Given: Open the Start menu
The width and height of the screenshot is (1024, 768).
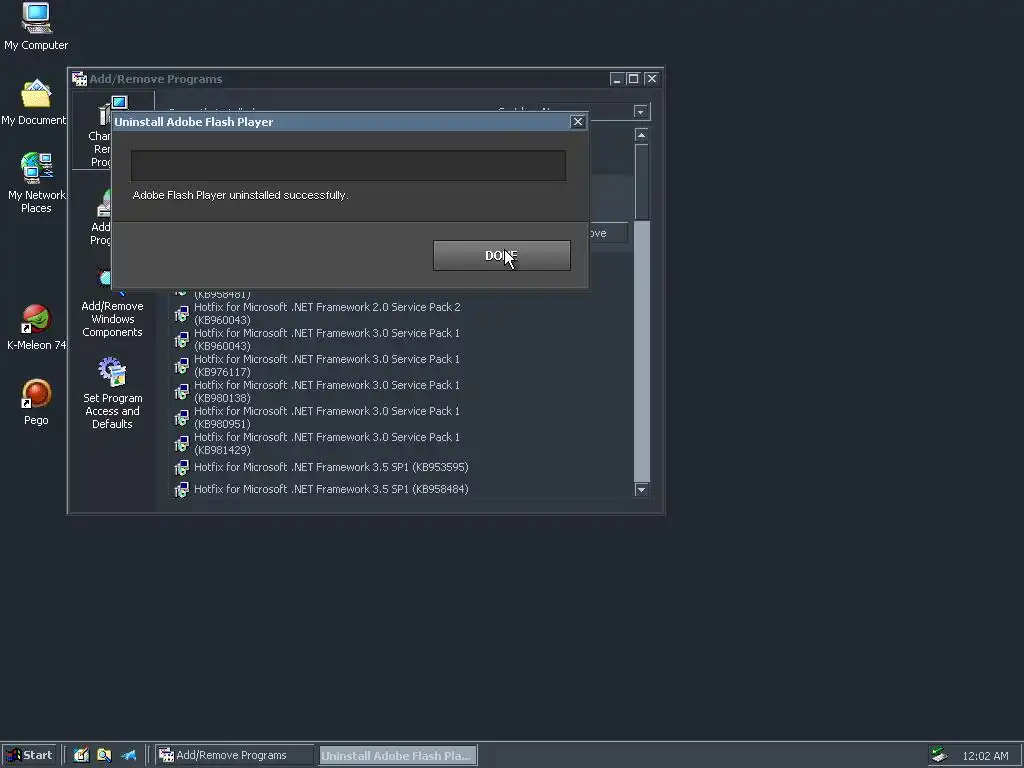Looking at the screenshot, I should pyautogui.click(x=29, y=756).
